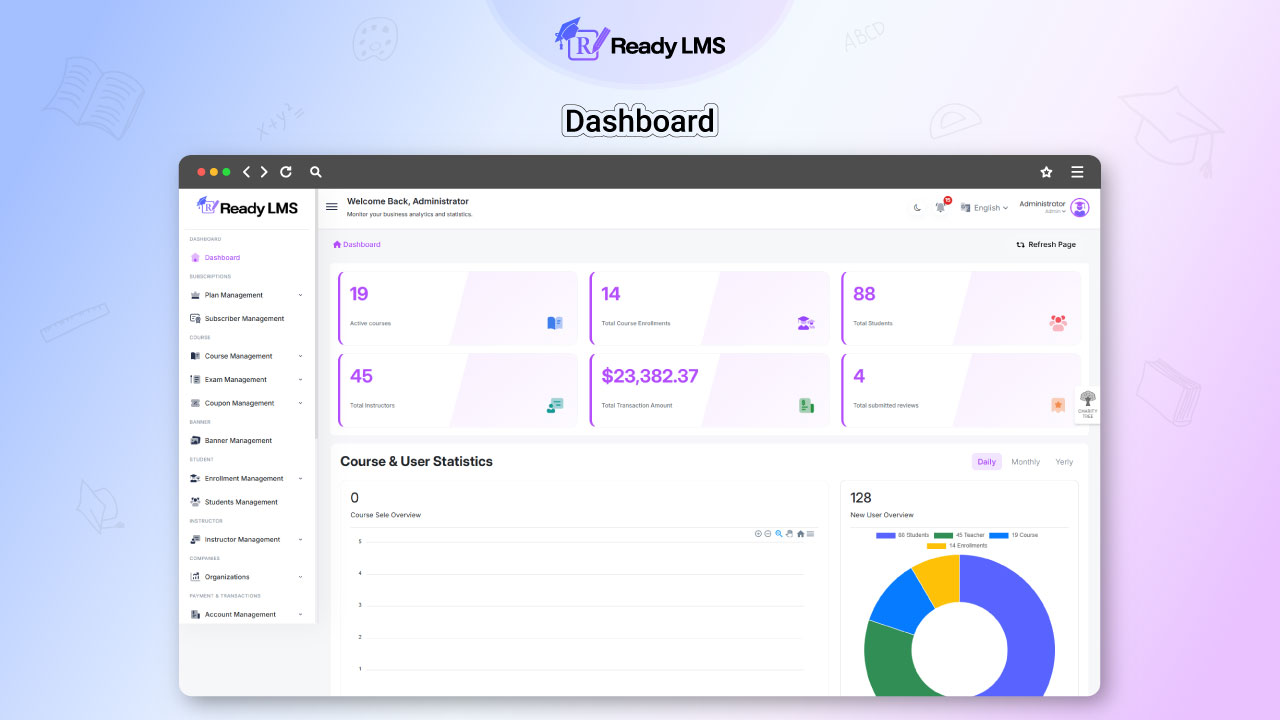This screenshot has height=720, width=1280.
Task: Click the Active courses book icon
Action: coord(555,323)
